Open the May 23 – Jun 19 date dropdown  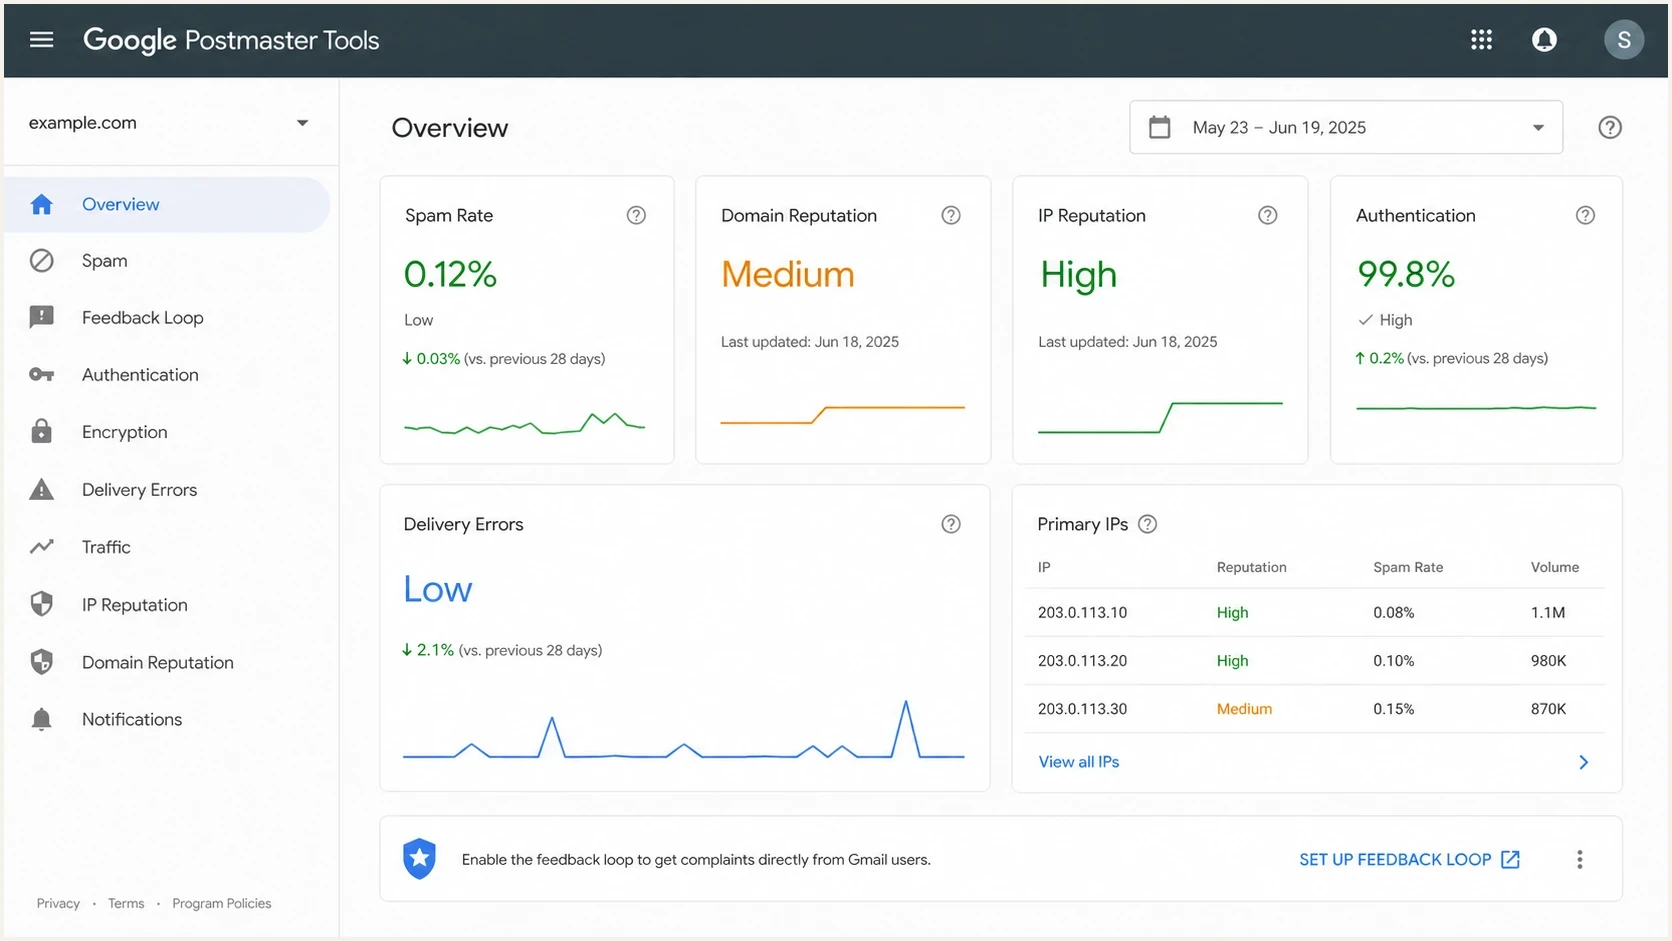tap(1346, 127)
